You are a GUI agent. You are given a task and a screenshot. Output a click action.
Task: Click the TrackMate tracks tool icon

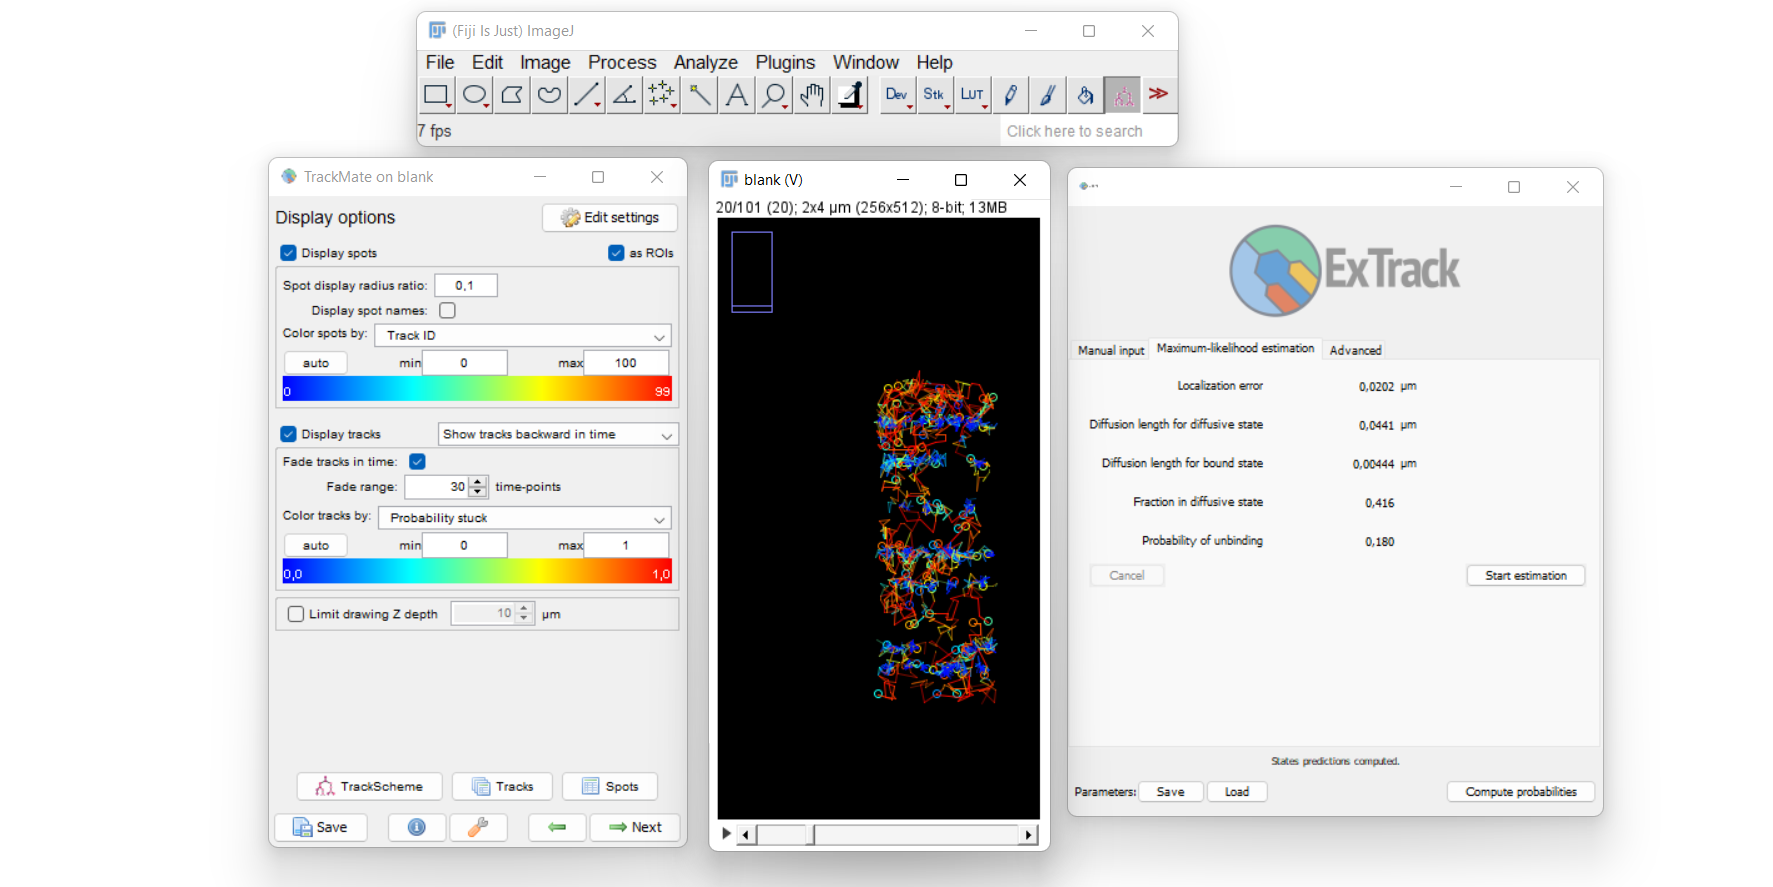1122,95
